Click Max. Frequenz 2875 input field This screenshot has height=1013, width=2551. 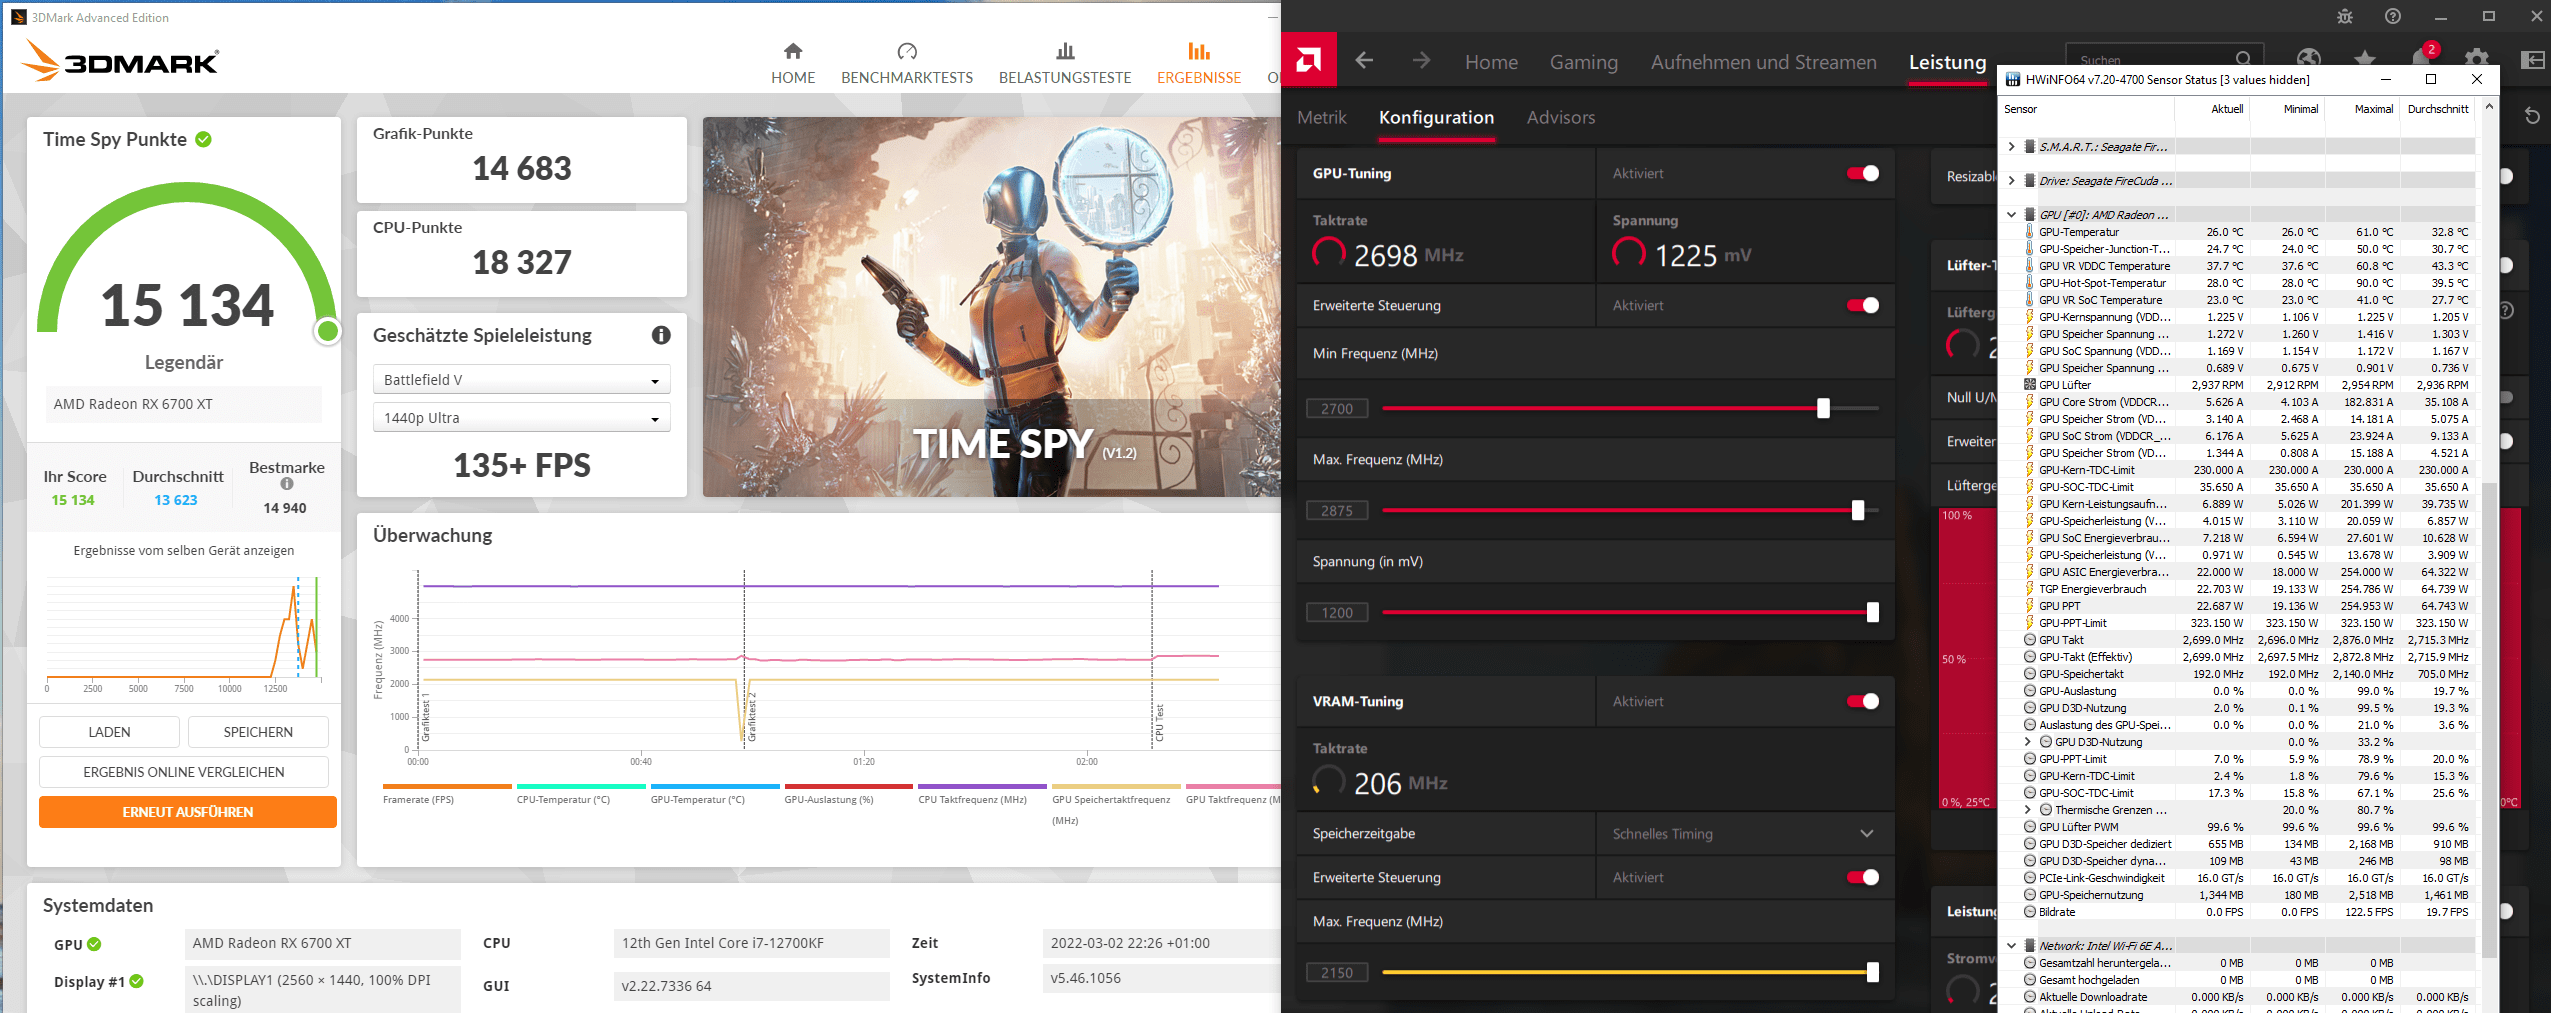click(x=1337, y=510)
